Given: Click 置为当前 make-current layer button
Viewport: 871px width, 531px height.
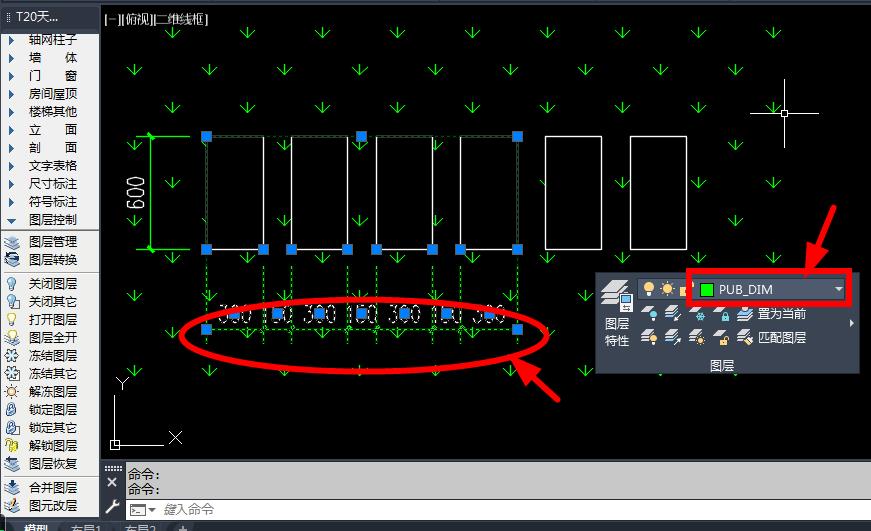Looking at the screenshot, I should coord(772,314).
